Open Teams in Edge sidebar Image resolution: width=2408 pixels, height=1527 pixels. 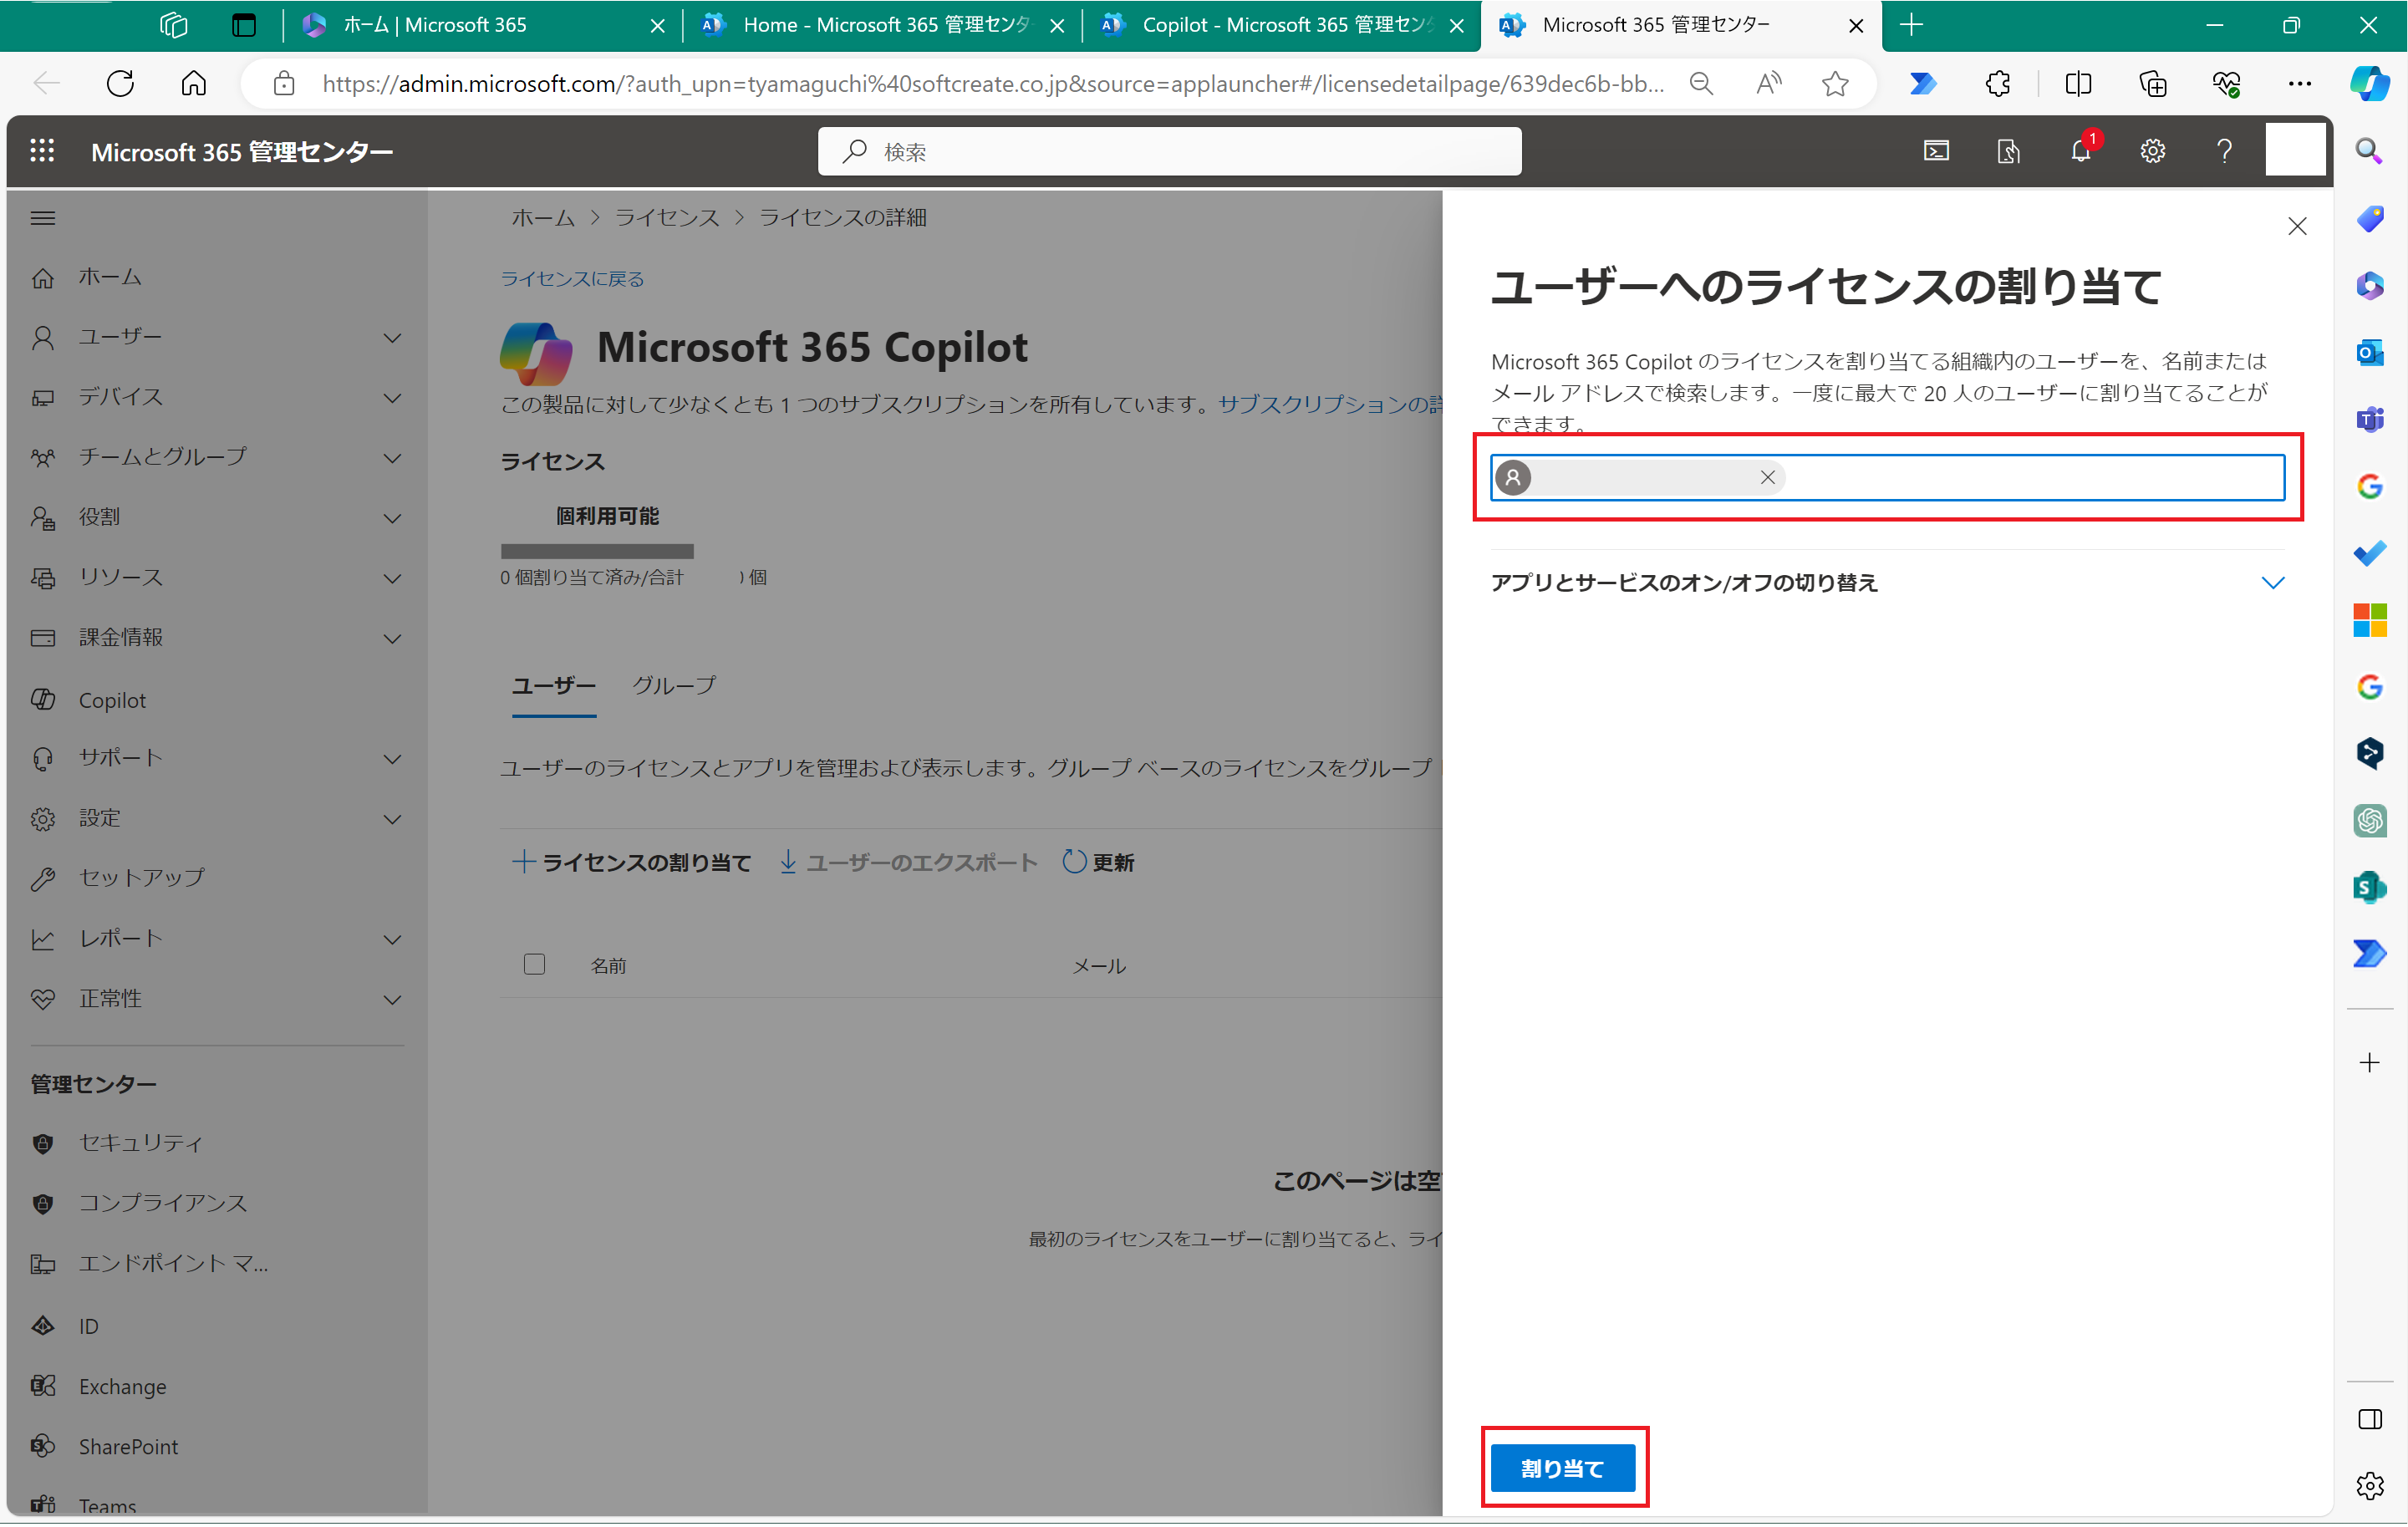[2370, 419]
